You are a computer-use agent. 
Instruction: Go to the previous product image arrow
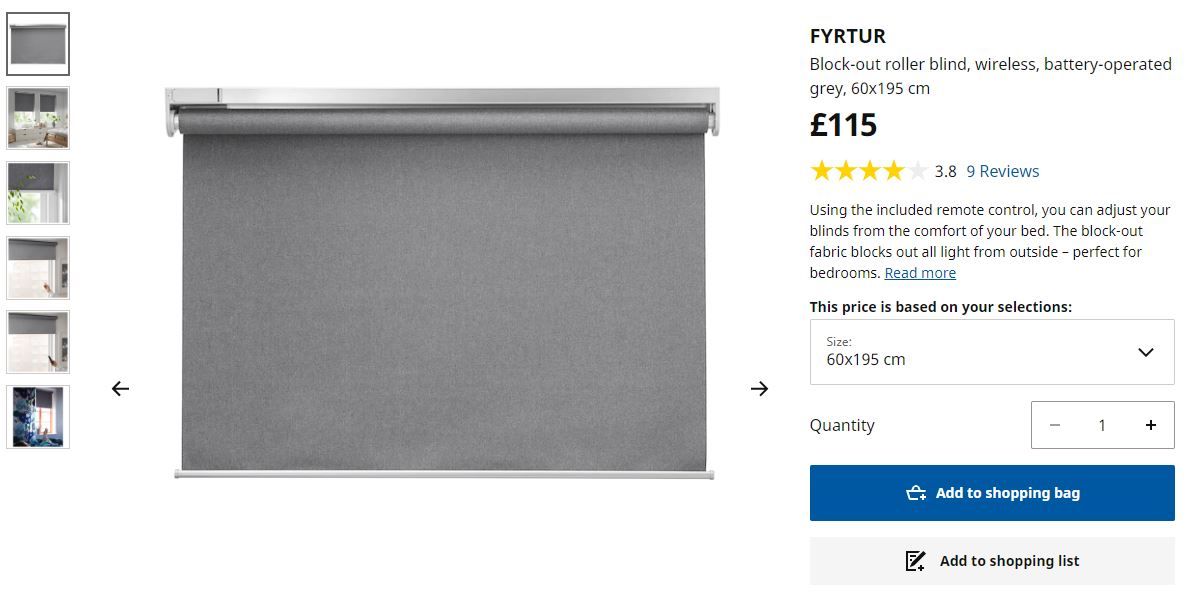tap(120, 389)
